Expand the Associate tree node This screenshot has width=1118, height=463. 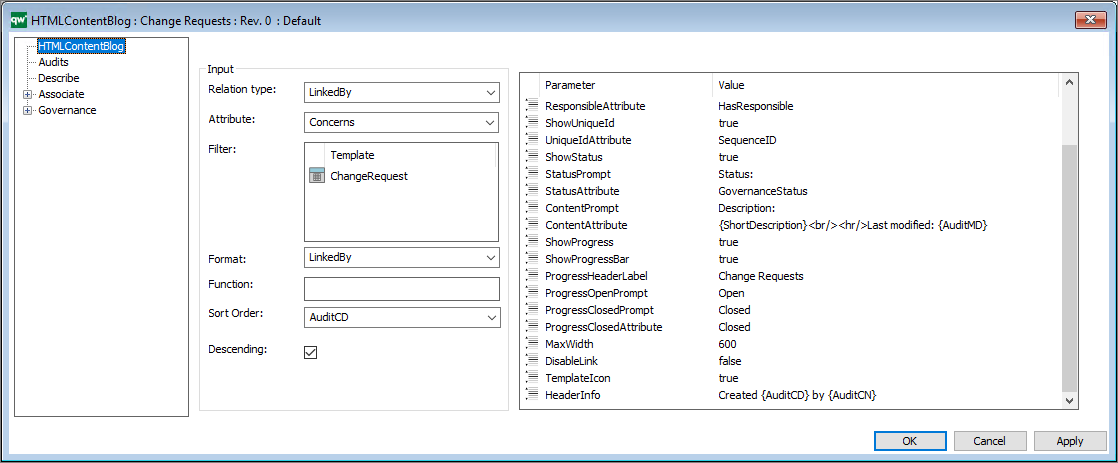tap(27, 94)
